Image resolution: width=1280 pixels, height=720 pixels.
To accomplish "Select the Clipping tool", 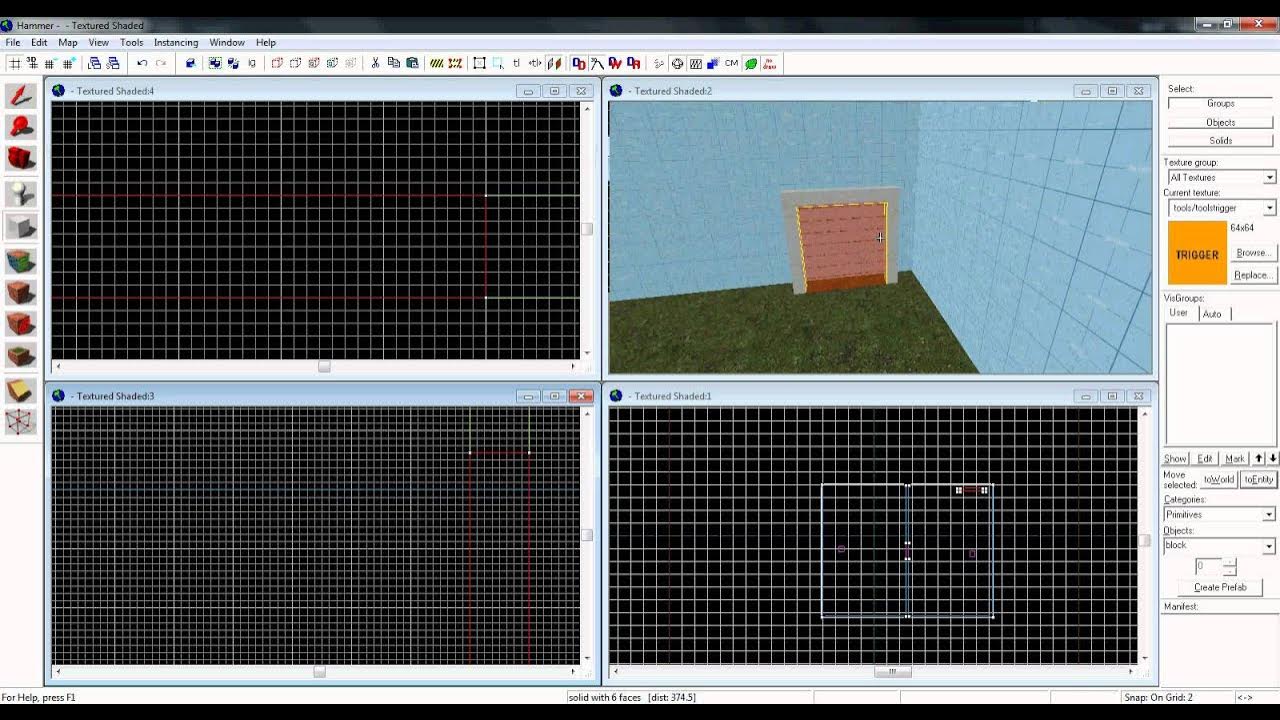I will tap(20, 390).
